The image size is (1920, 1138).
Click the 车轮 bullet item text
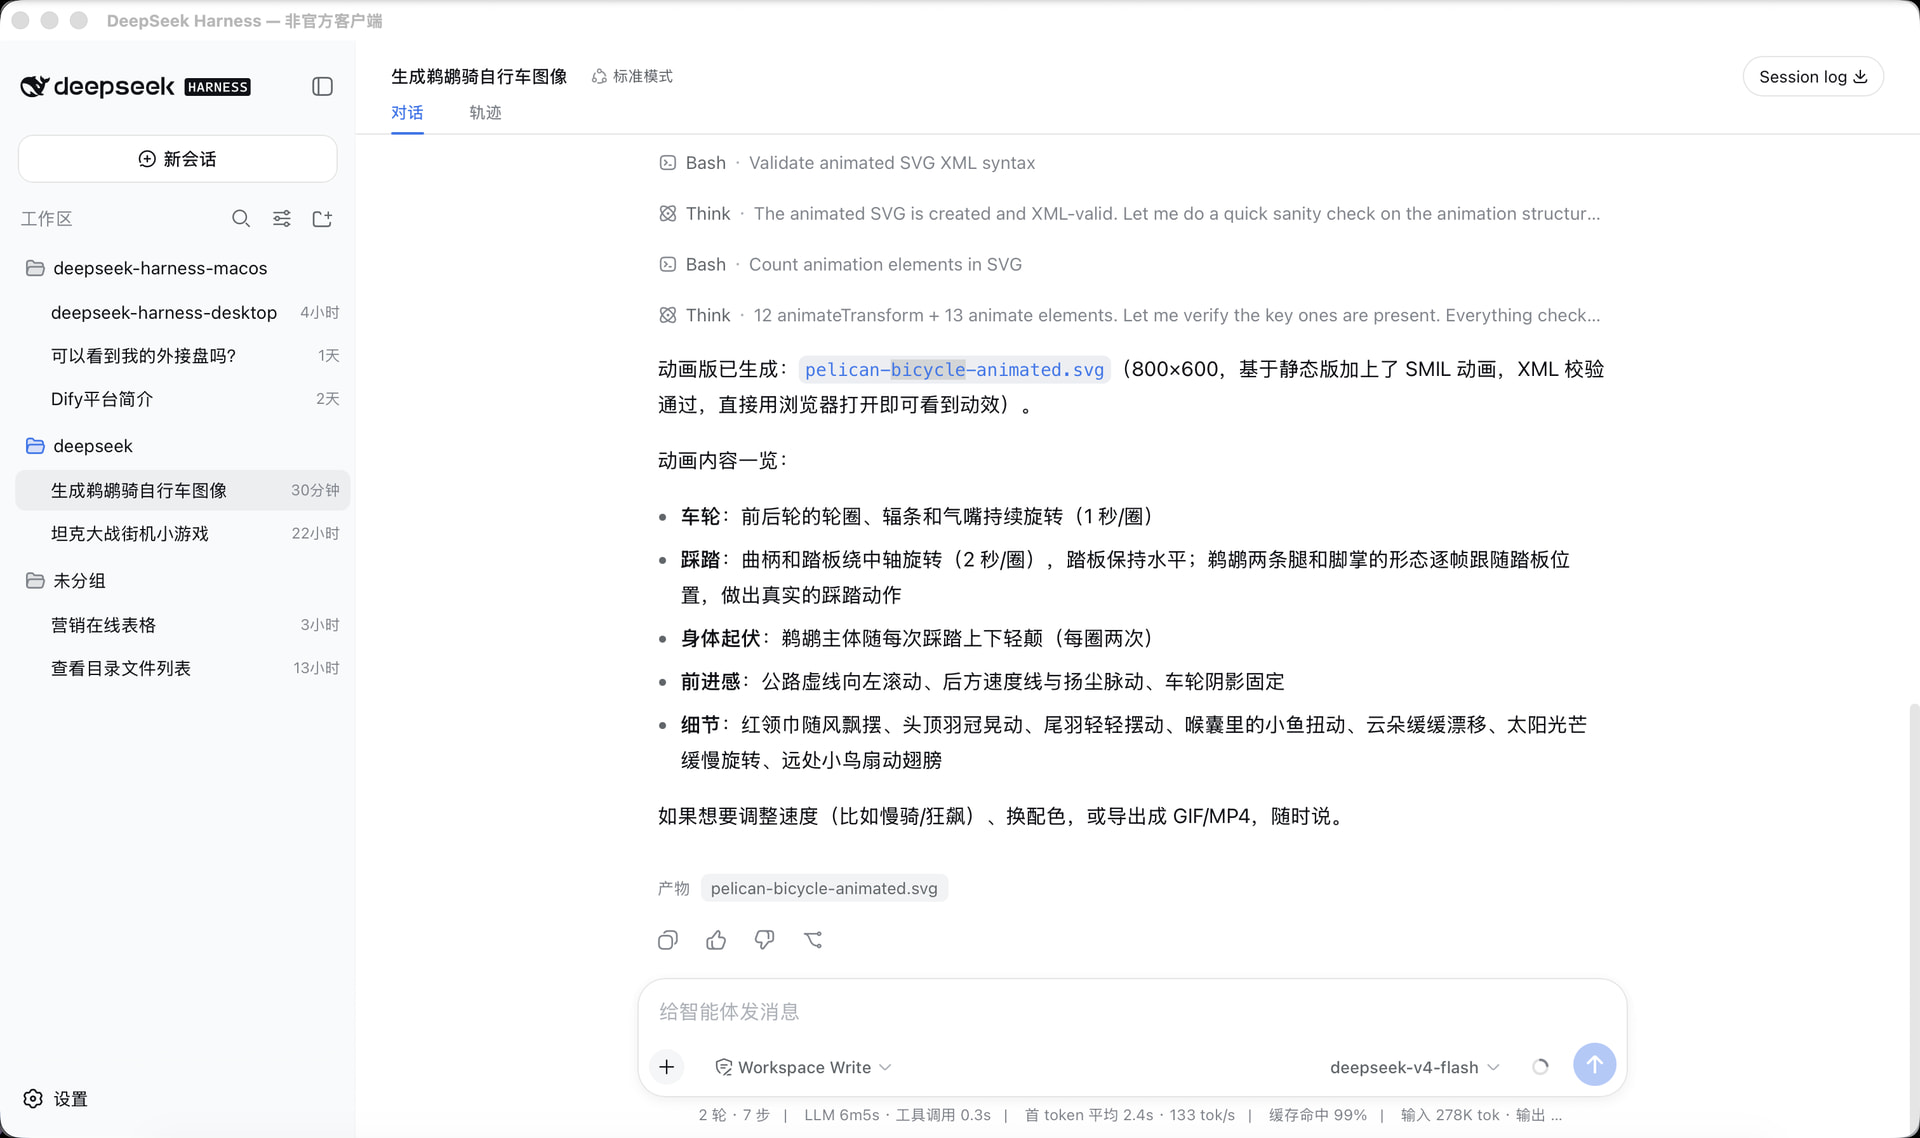(917, 517)
